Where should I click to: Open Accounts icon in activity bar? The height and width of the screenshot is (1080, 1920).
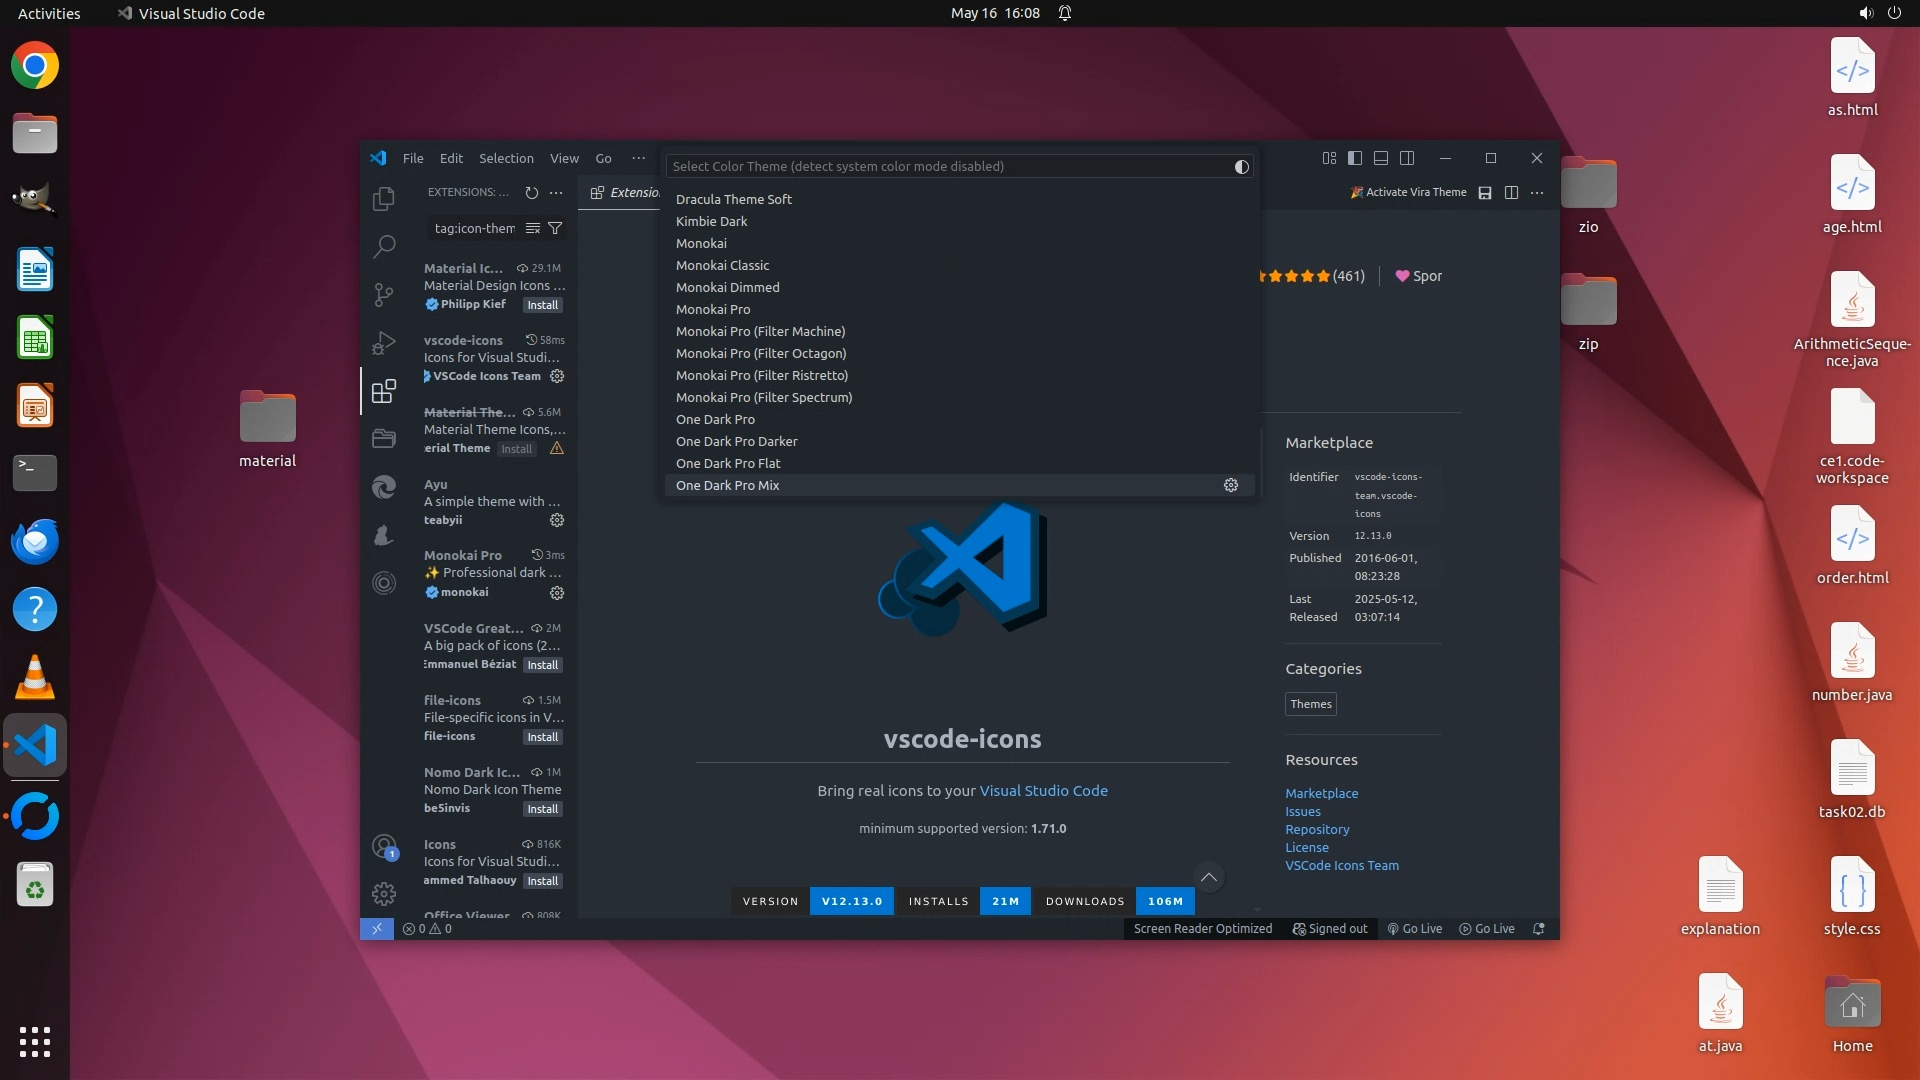(x=384, y=847)
